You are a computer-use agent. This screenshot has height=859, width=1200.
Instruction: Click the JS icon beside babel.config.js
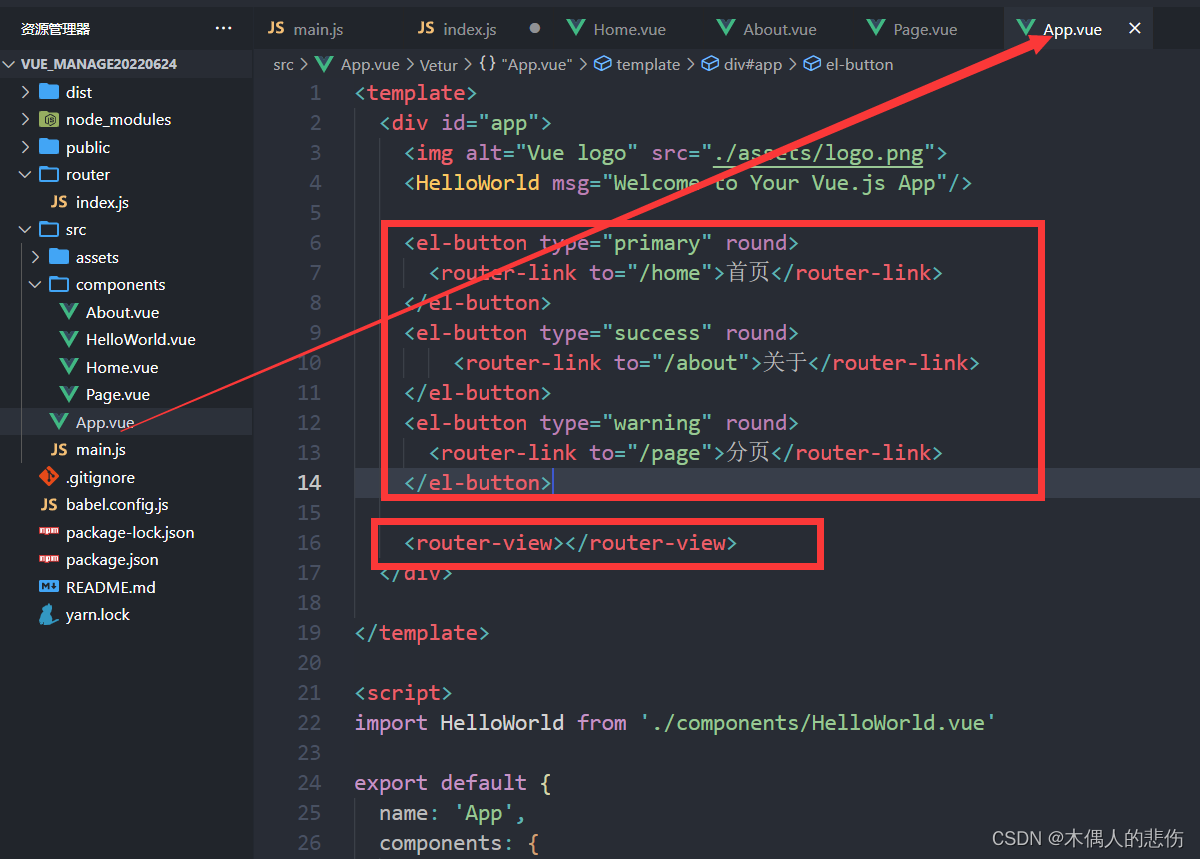coord(49,504)
